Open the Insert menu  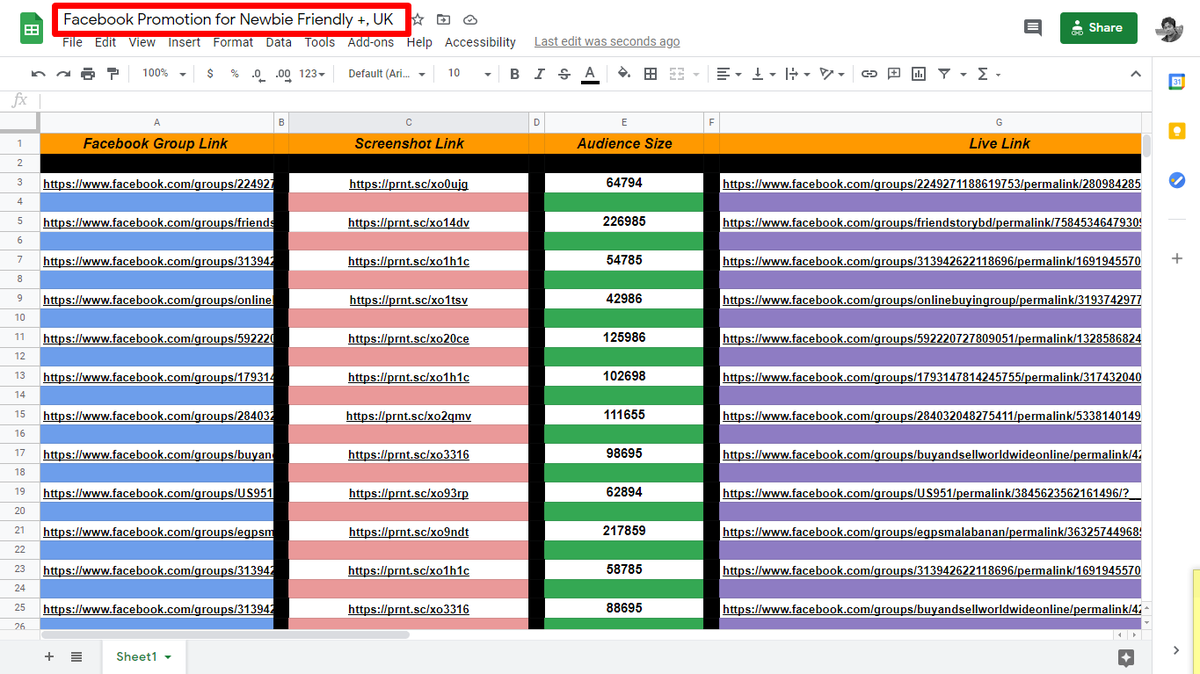[x=184, y=42]
